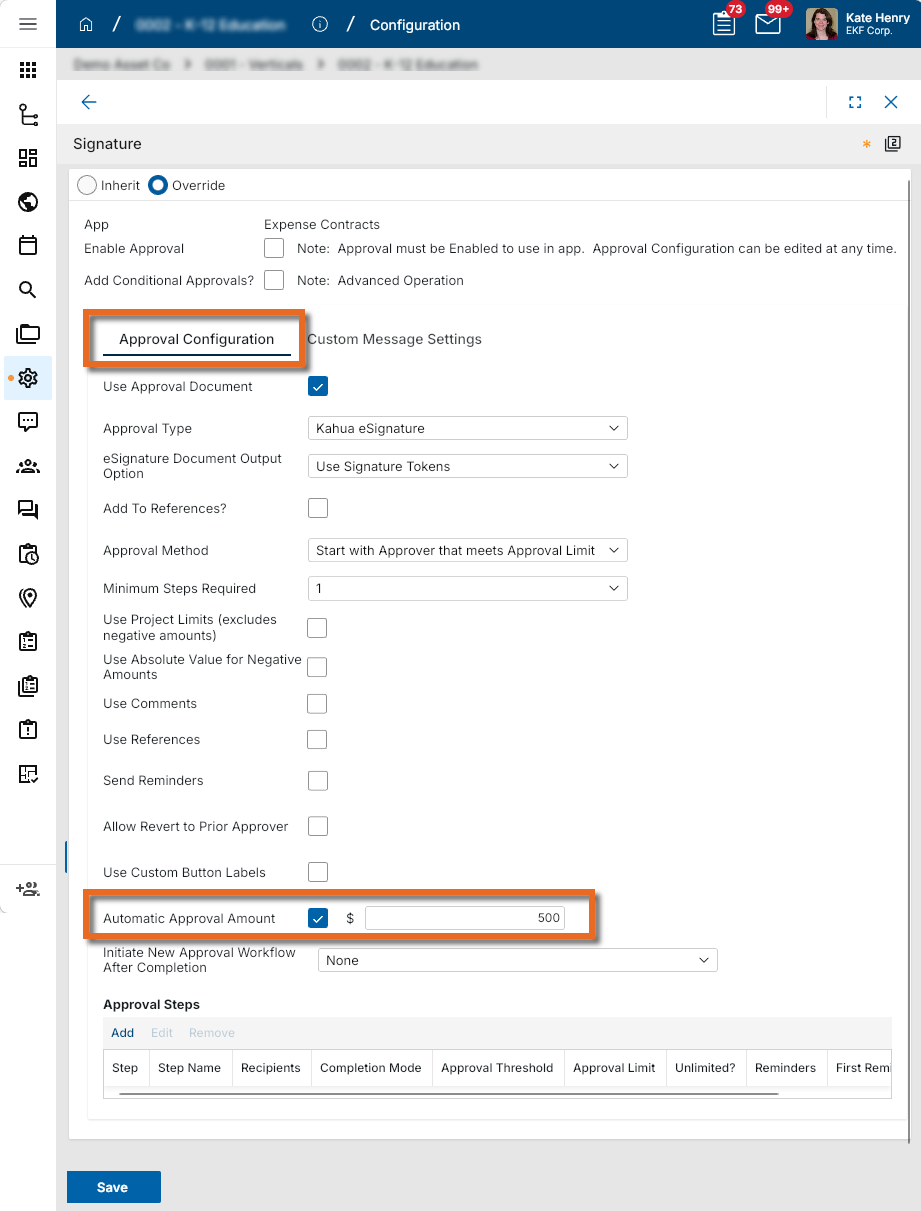Open the globe icon in sidebar
This screenshot has width=921, height=1211.
pyautogui.click(x=28, y=202)
